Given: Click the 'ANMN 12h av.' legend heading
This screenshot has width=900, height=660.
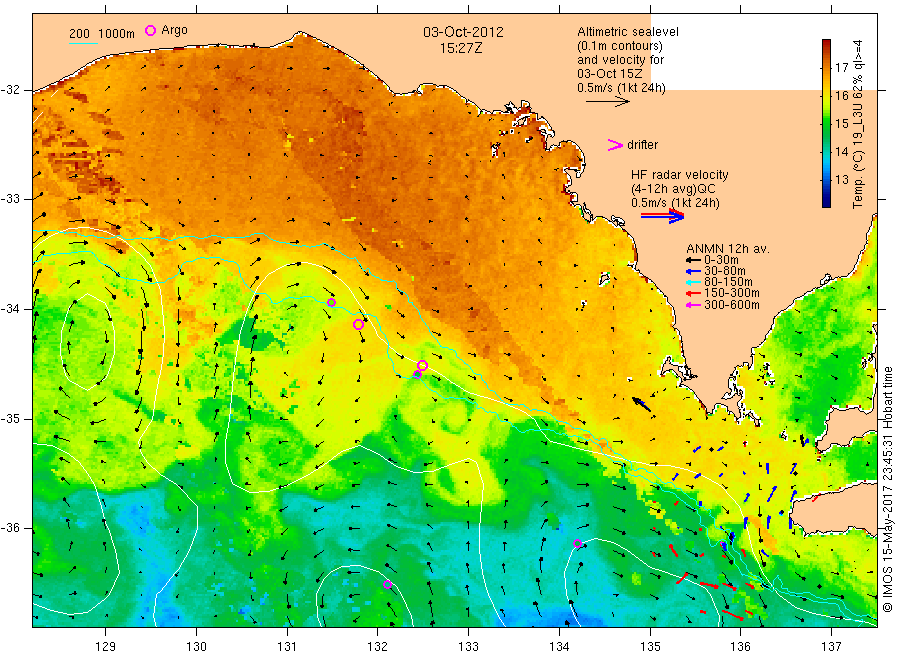Looking at the screenshot, I should pos(728,249).
